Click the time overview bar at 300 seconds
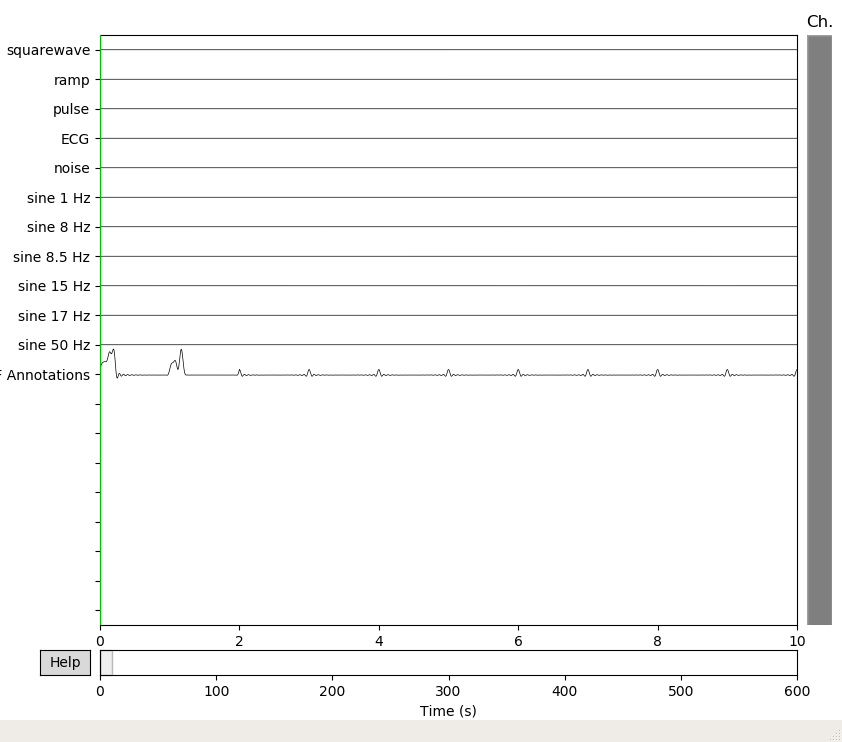This screenshot has height=742, width=842. pos(448,663)
